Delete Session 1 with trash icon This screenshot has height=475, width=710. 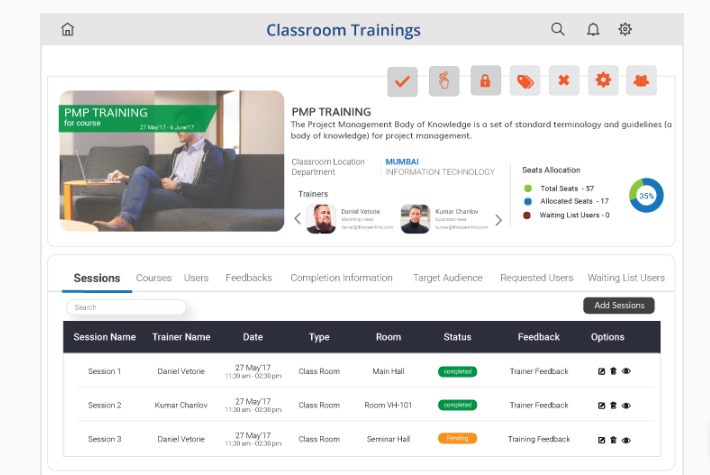point(613,371)
